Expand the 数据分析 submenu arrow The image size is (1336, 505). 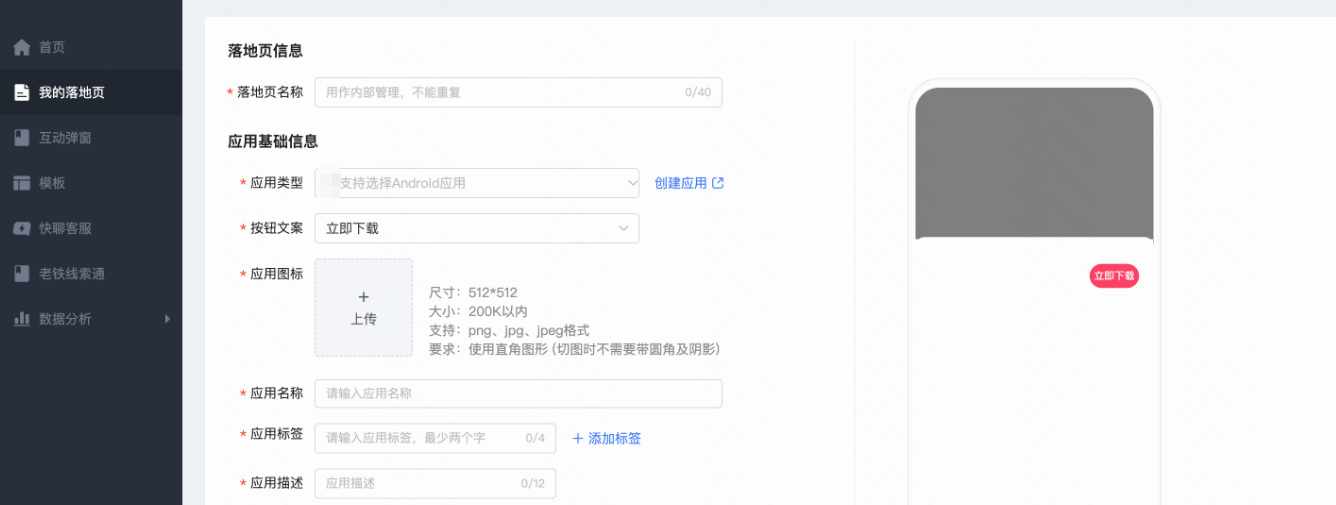click(x=167, y=319)
